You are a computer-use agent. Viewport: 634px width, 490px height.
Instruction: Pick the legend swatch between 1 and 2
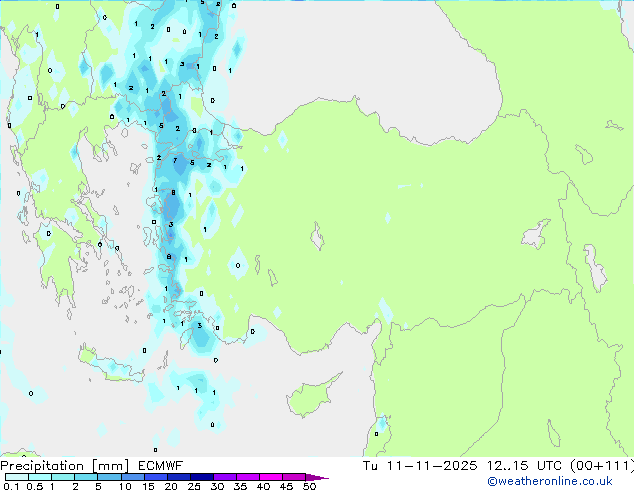(x=63, y=477)
